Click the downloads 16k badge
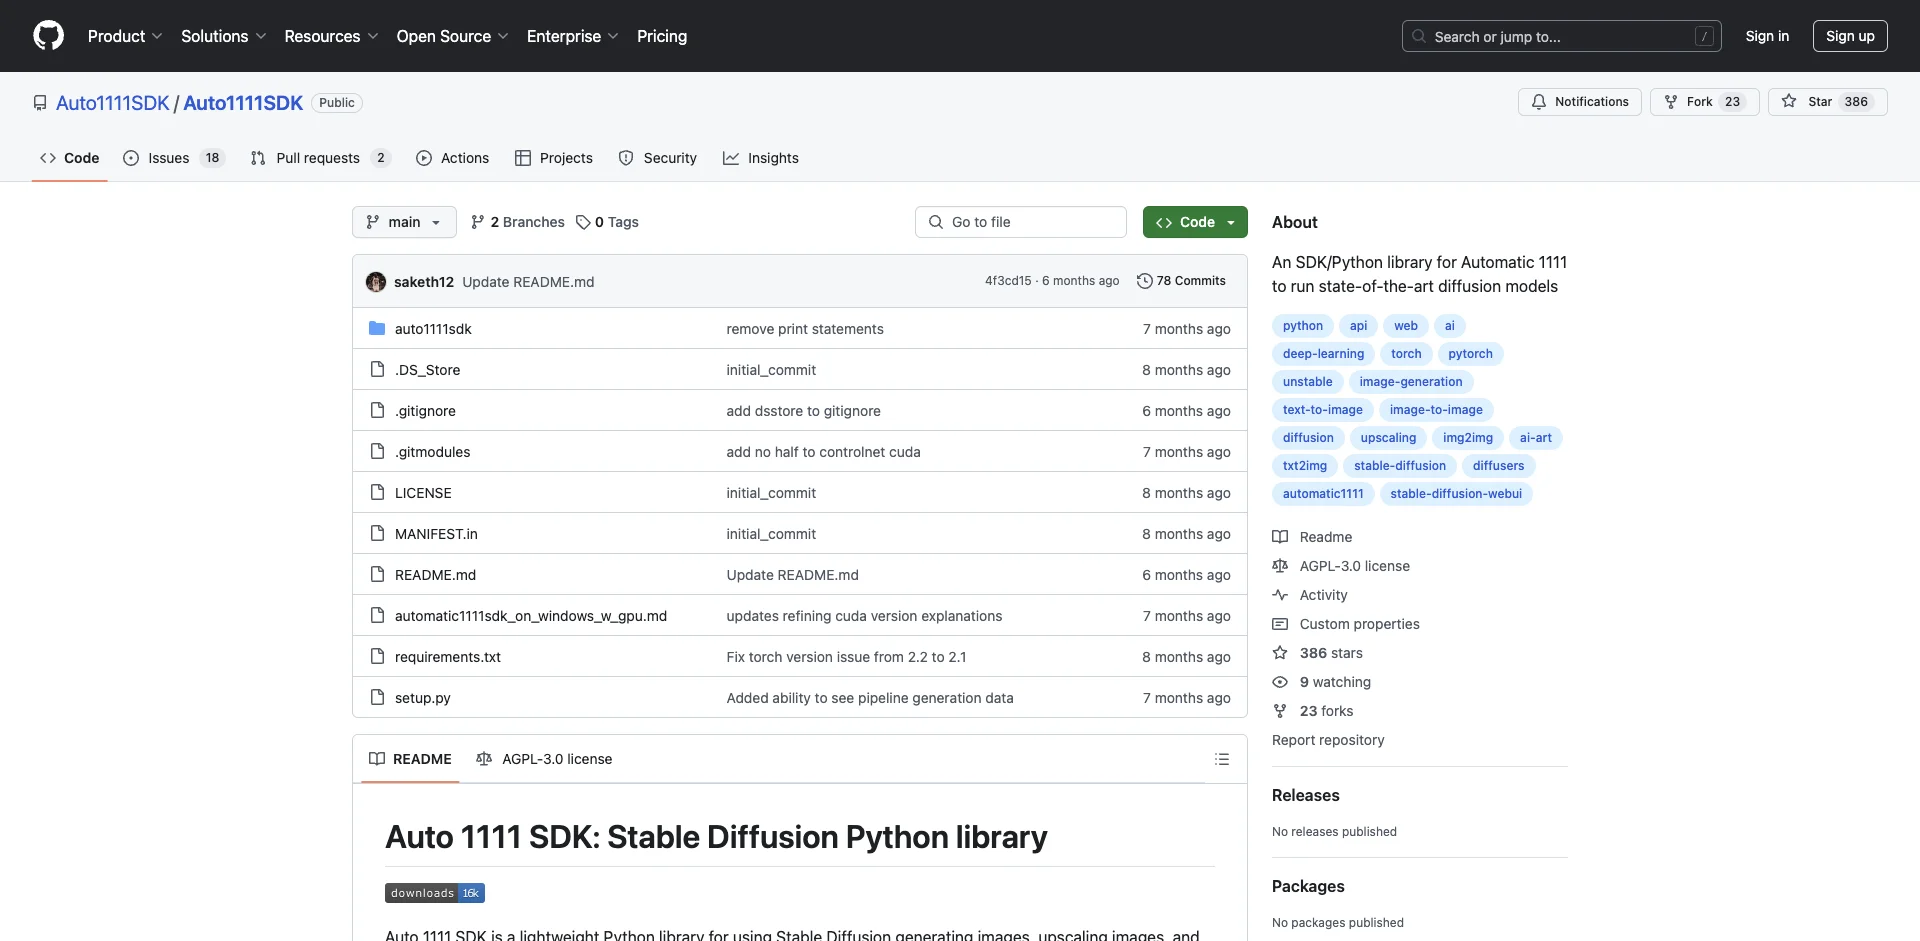Viewport: 1920px width, 941px height. click(x=435, y=893)
